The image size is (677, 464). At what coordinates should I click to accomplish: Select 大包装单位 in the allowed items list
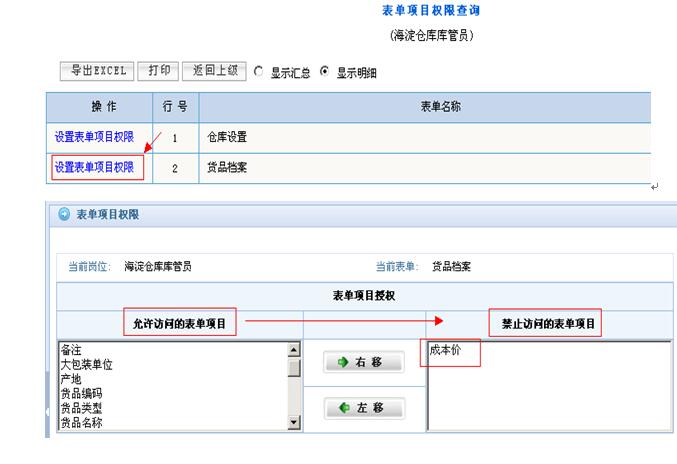(86, 365)
